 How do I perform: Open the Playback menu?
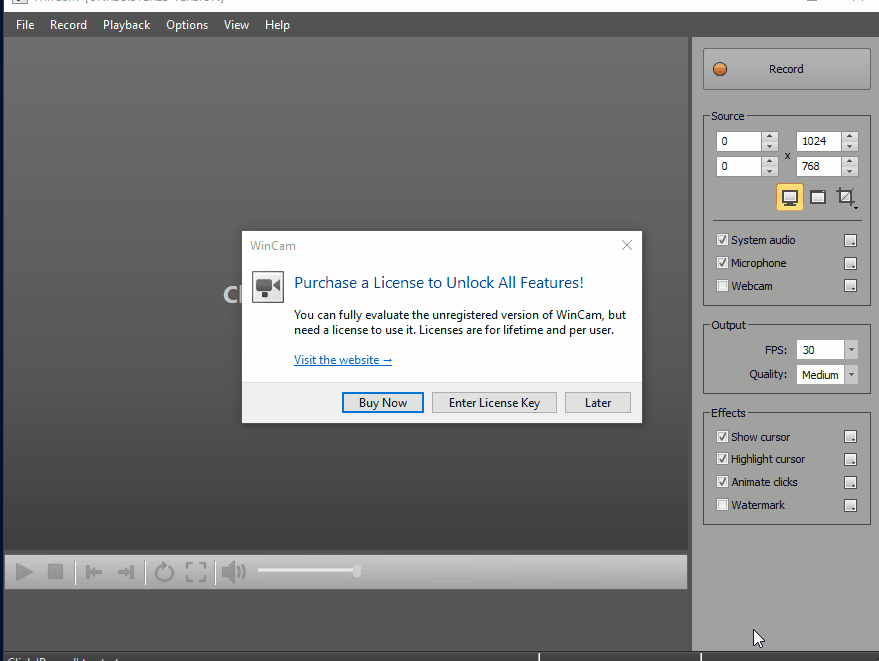click(x=127, y=25)
